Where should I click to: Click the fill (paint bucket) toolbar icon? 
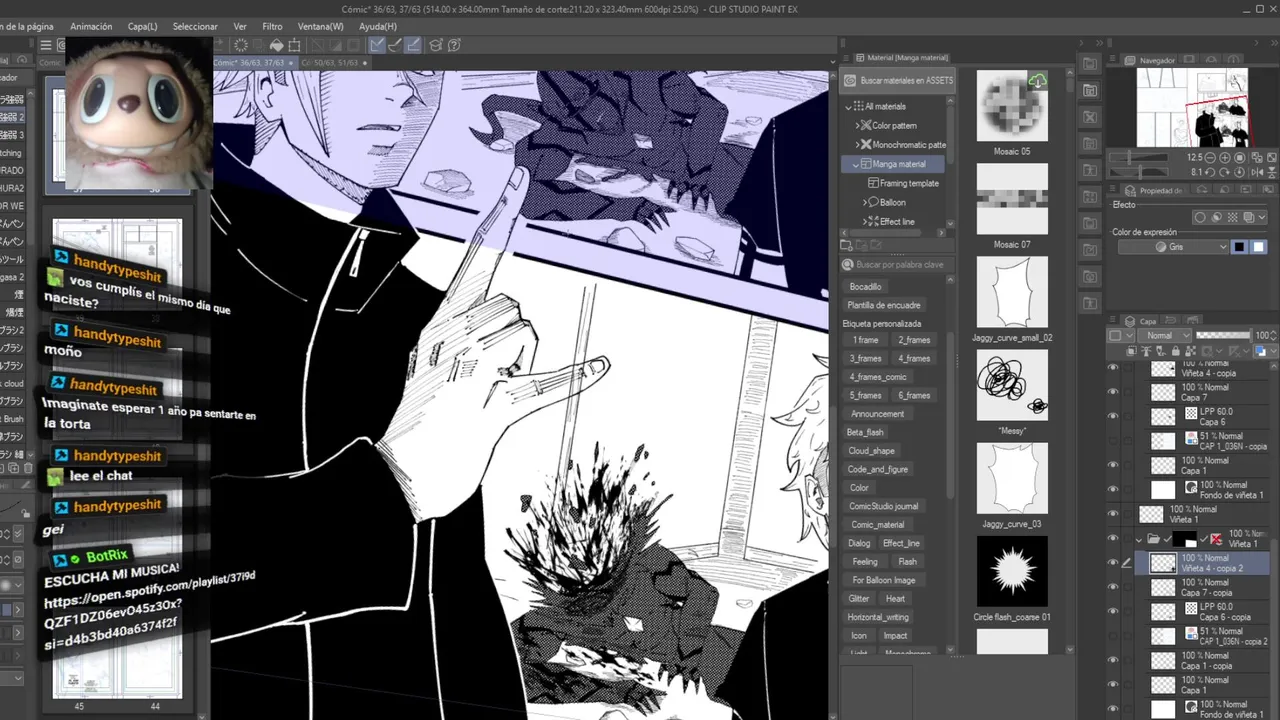point(277,45)
